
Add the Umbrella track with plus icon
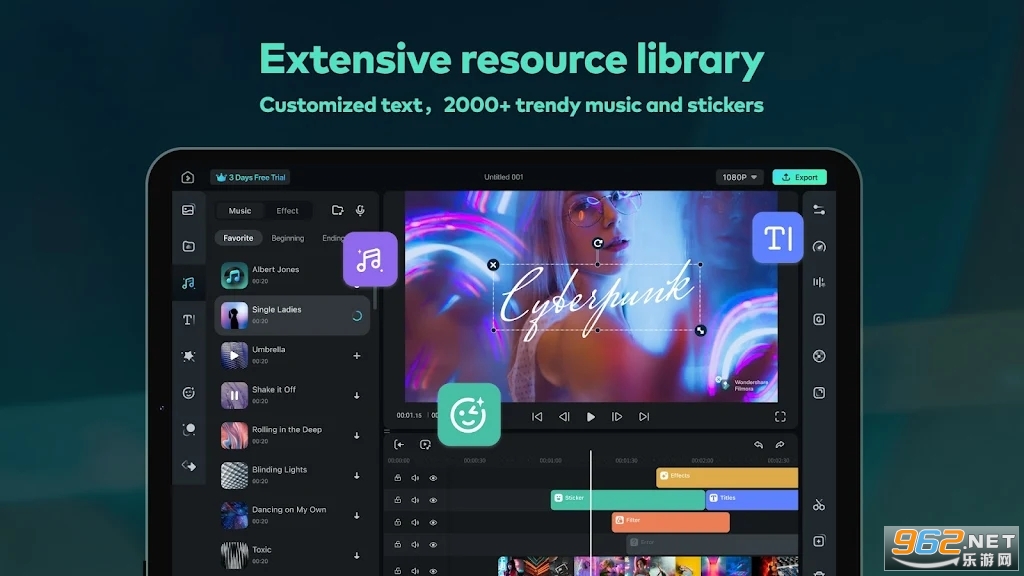(x=357, y=356)
